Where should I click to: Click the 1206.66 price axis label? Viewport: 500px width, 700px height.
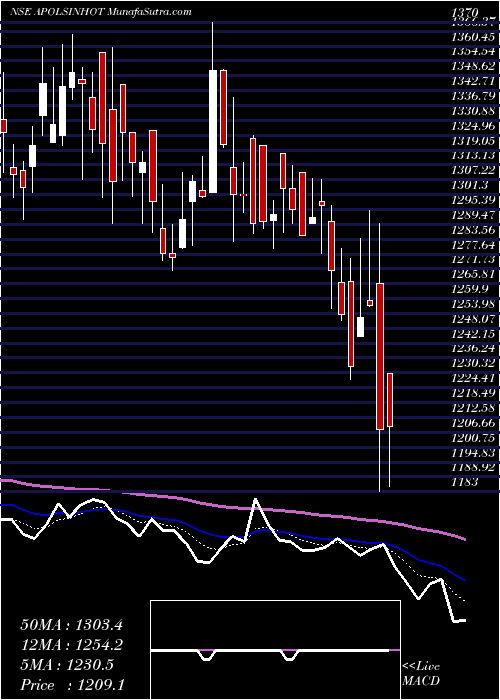coord(474,423)
